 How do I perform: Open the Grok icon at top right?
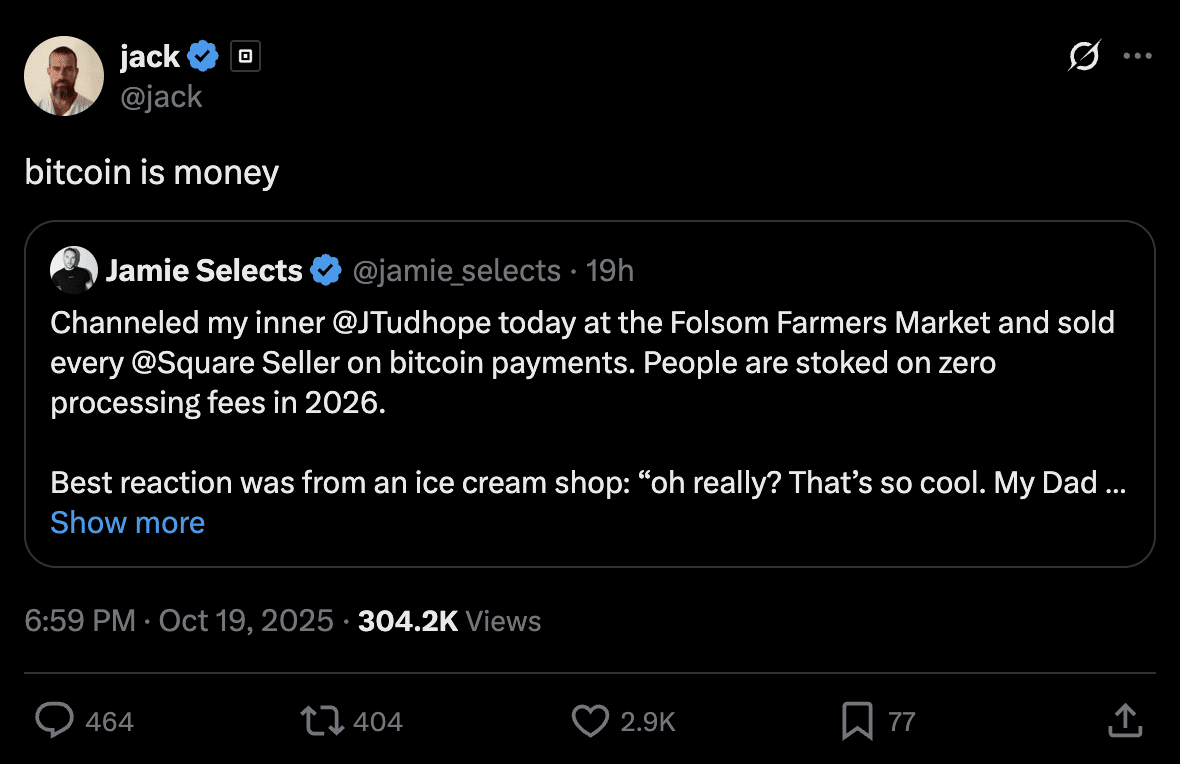1084,58
